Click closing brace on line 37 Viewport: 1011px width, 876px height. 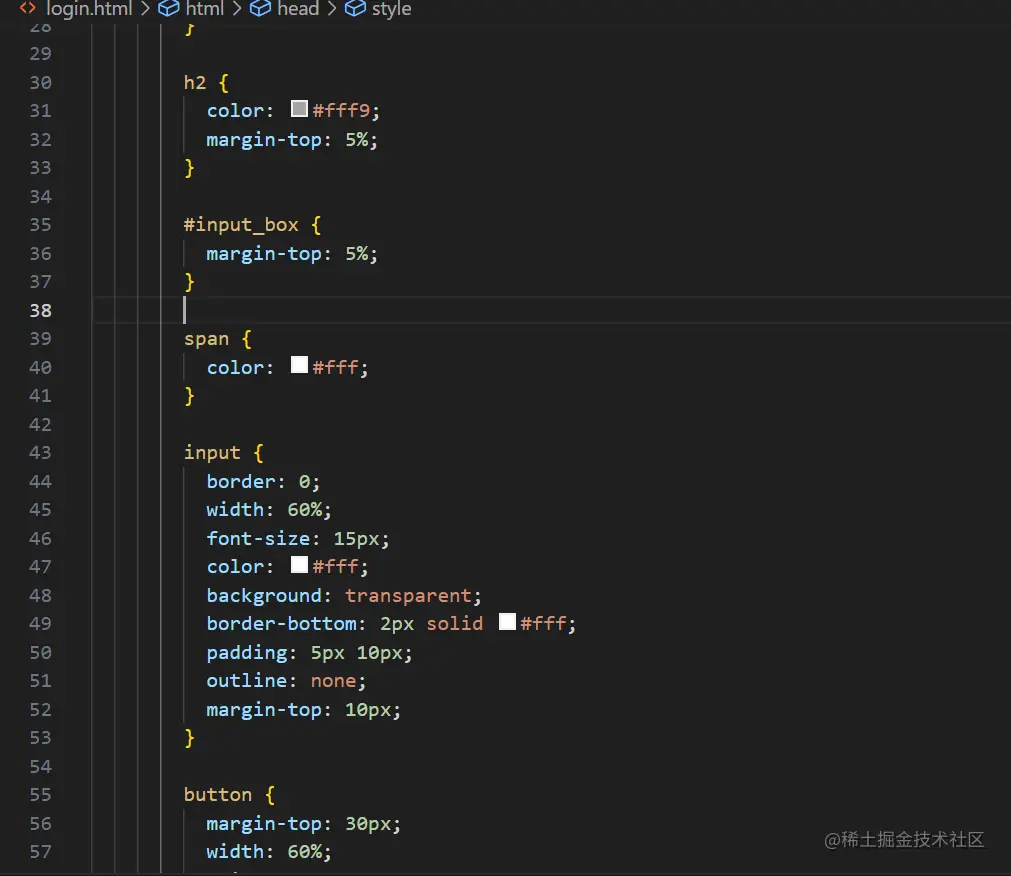coord(189,282)
